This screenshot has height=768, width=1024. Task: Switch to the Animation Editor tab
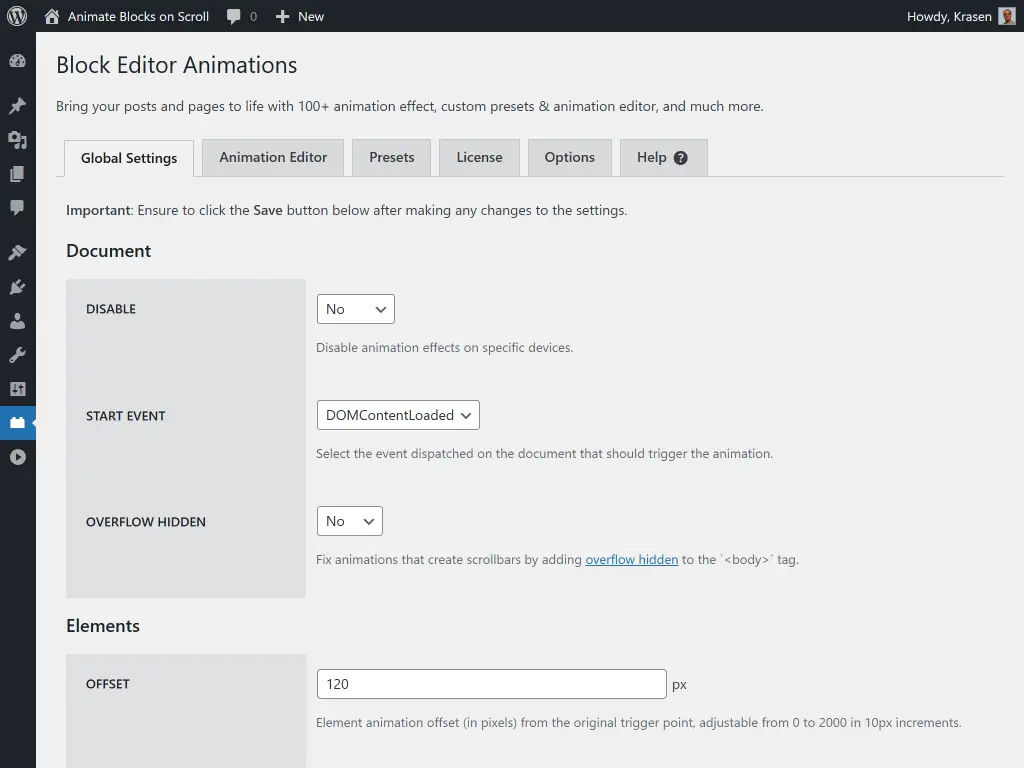coord(272,157)
